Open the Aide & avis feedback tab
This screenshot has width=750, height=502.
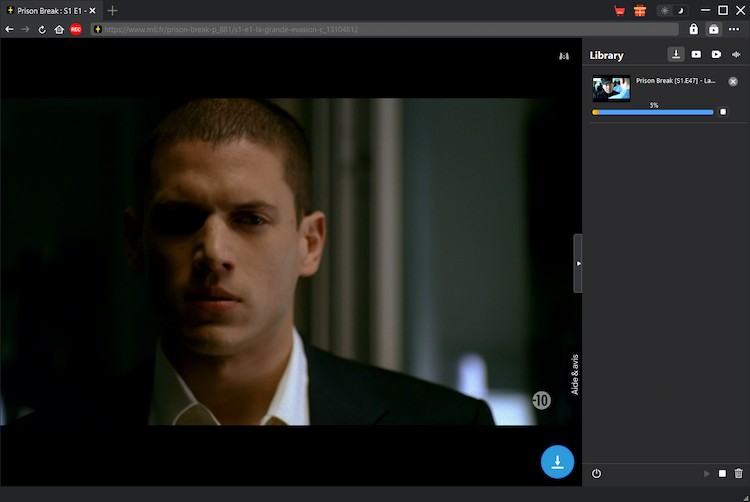pos(574,375)
